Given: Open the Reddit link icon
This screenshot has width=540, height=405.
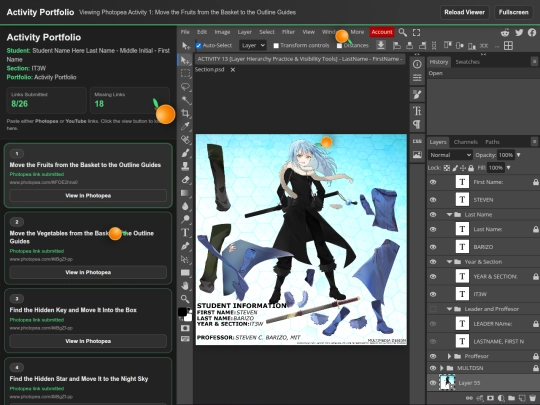Looking at the screenshot, I should [505, 33].
